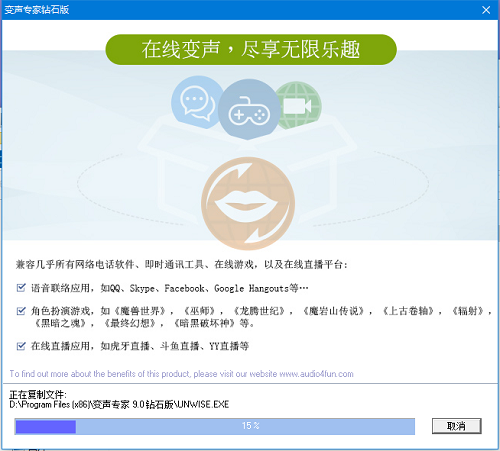Screen dimensions: 500x451
Task: Click the 《黑暗之魂》 second games line
Action: coord(144,323)
